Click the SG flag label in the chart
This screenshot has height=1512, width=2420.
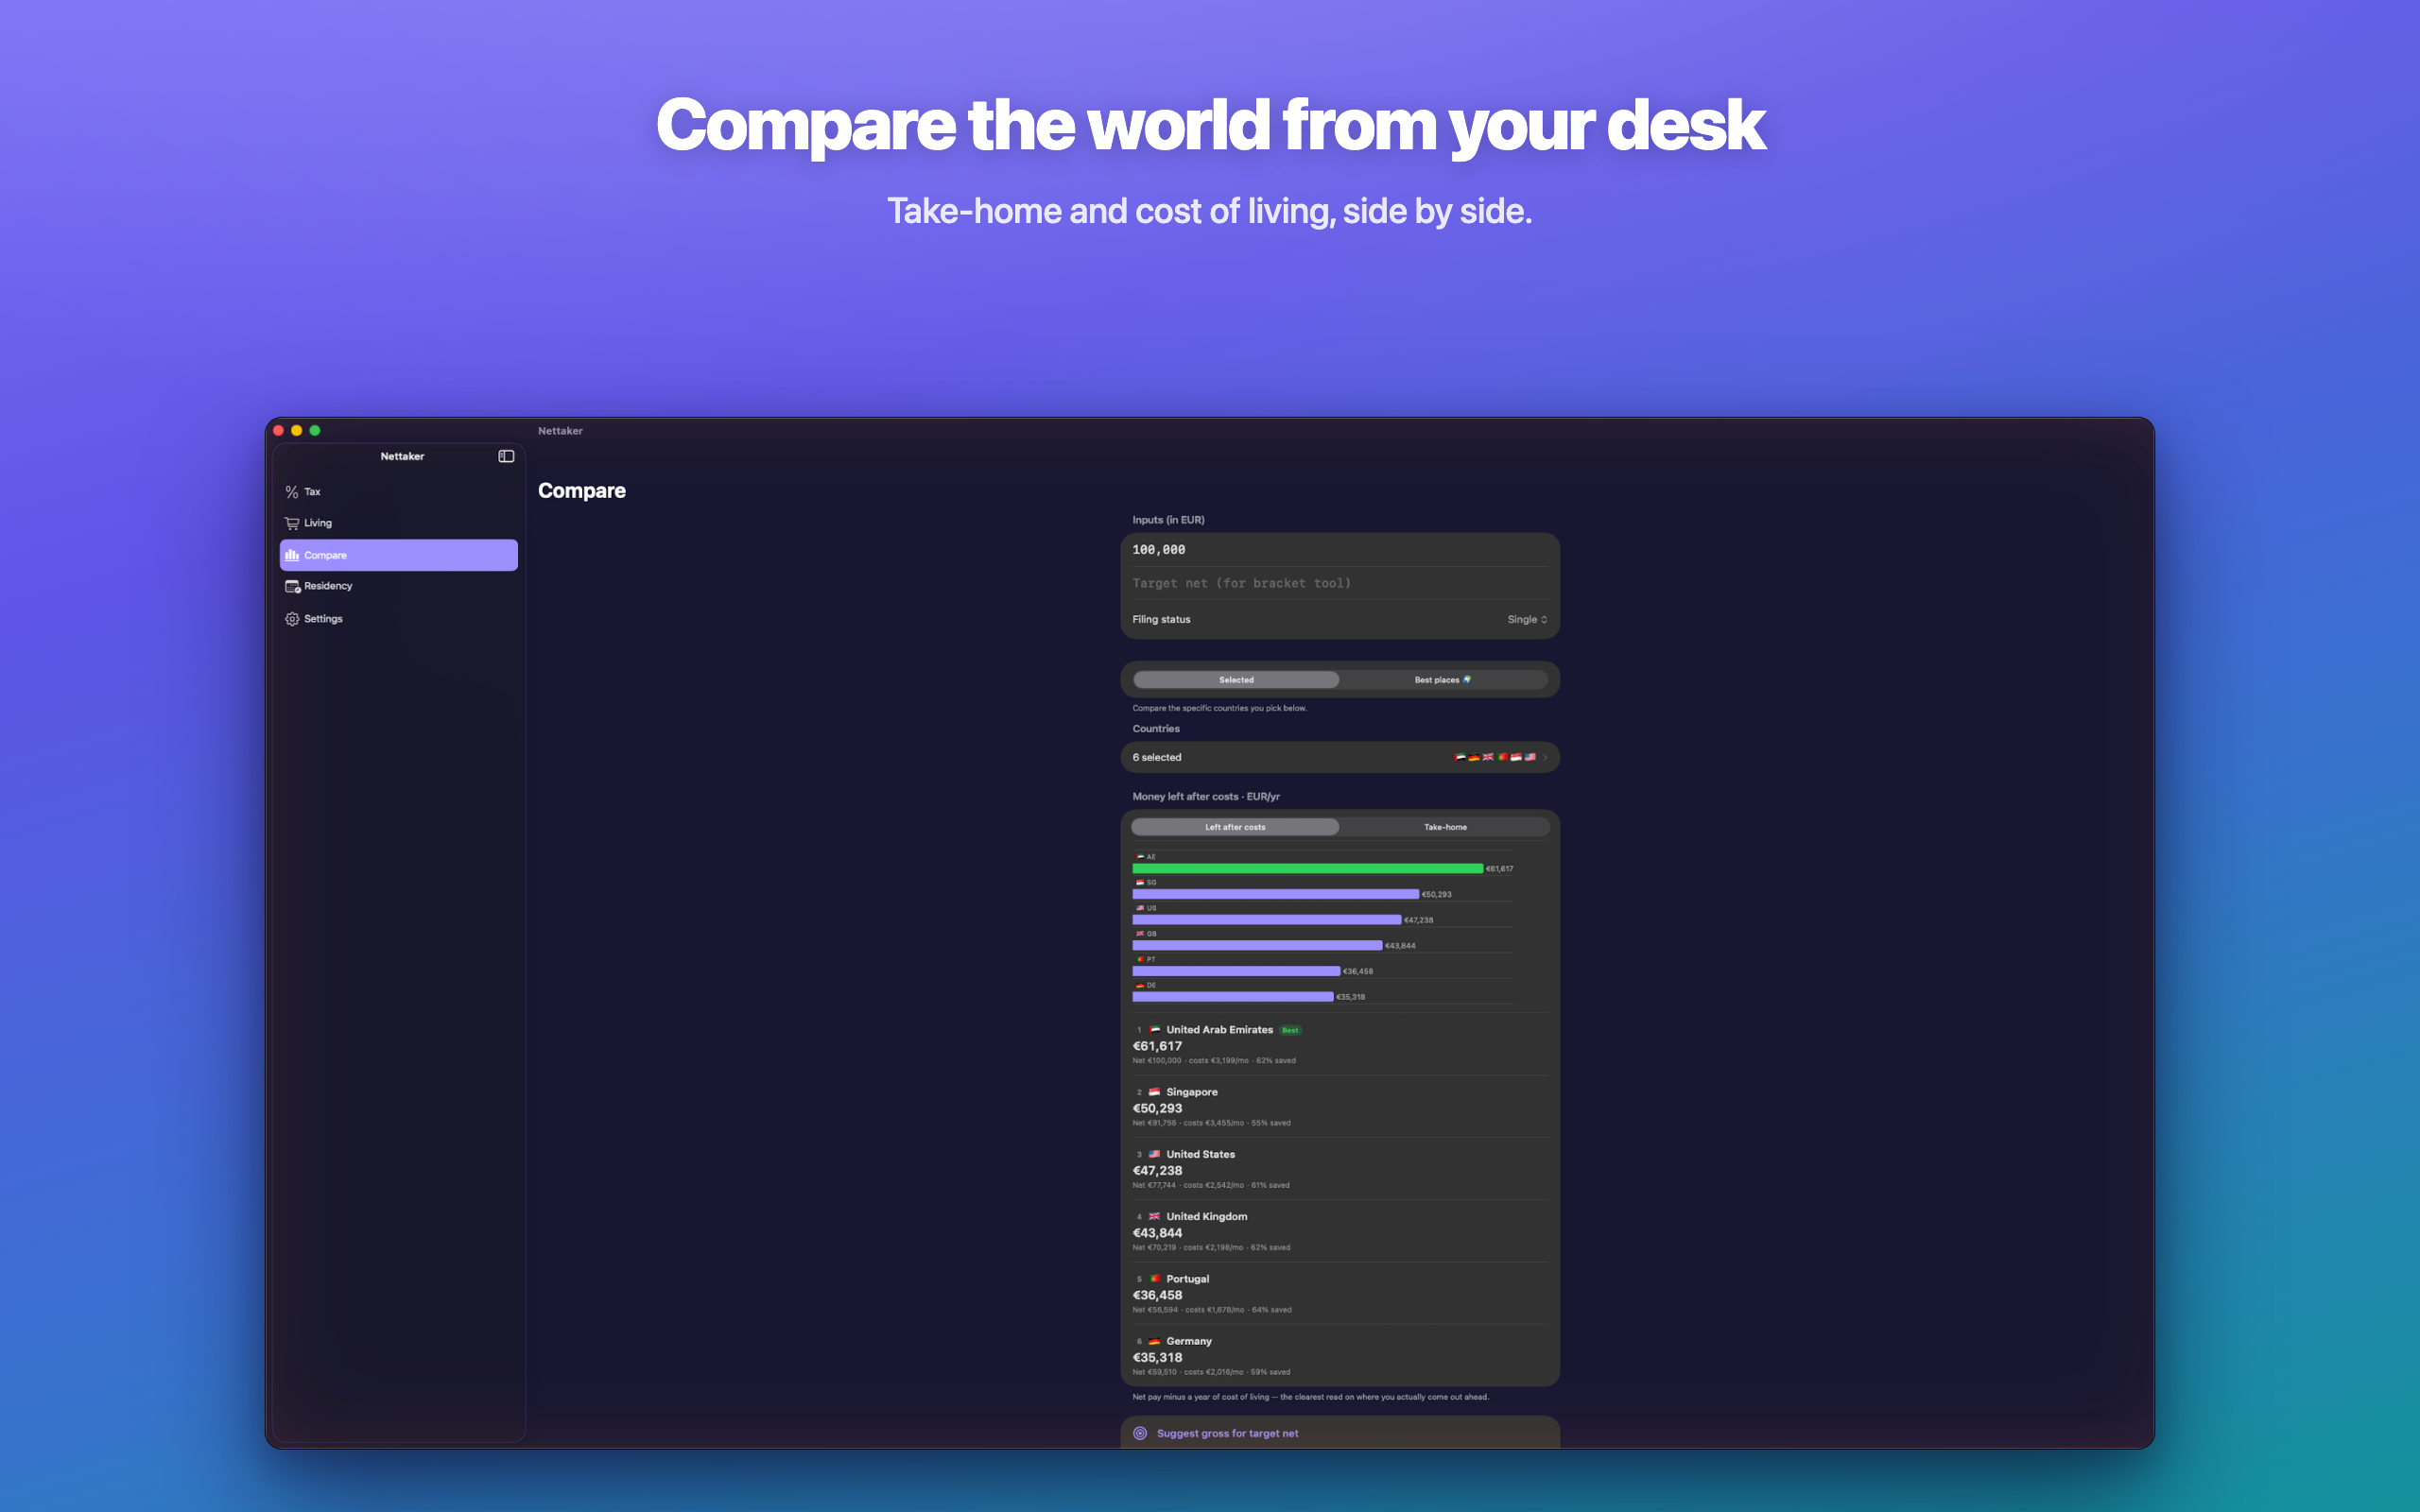(1145, 882)
